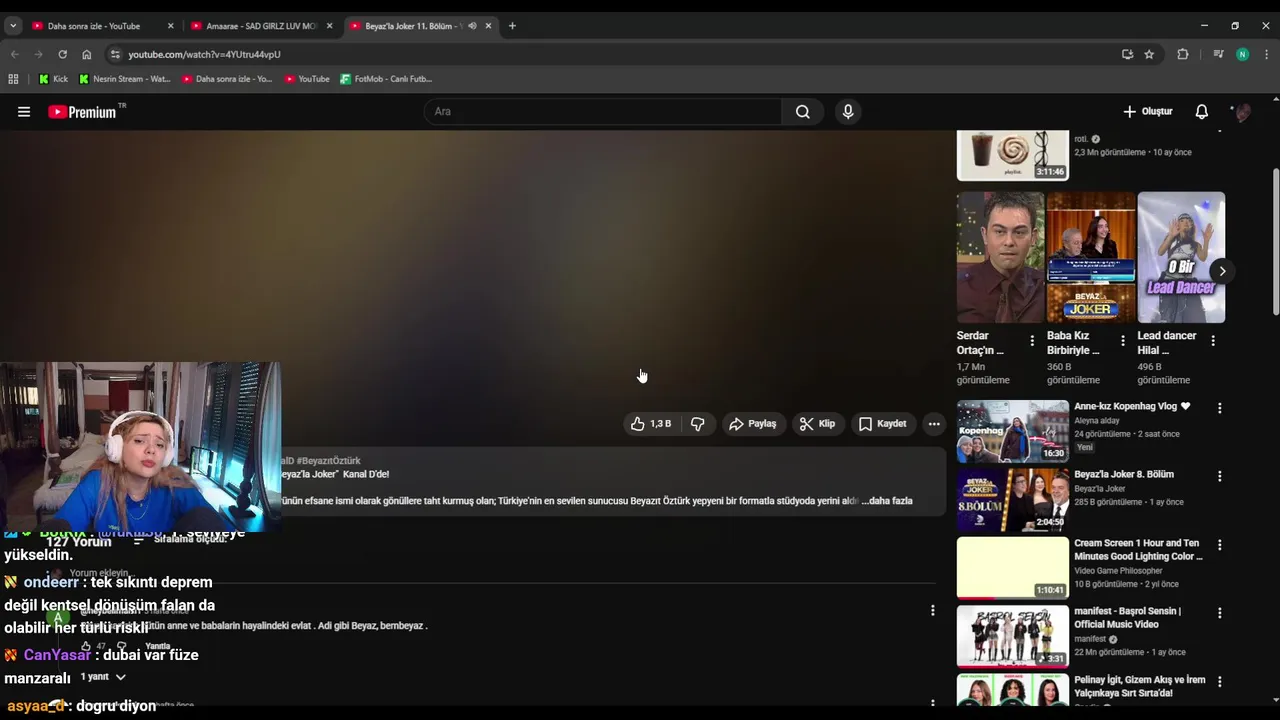Reload the page
Image resolution: width=1280 pixels, height=720 pixels.
click(x=62, y=54)
